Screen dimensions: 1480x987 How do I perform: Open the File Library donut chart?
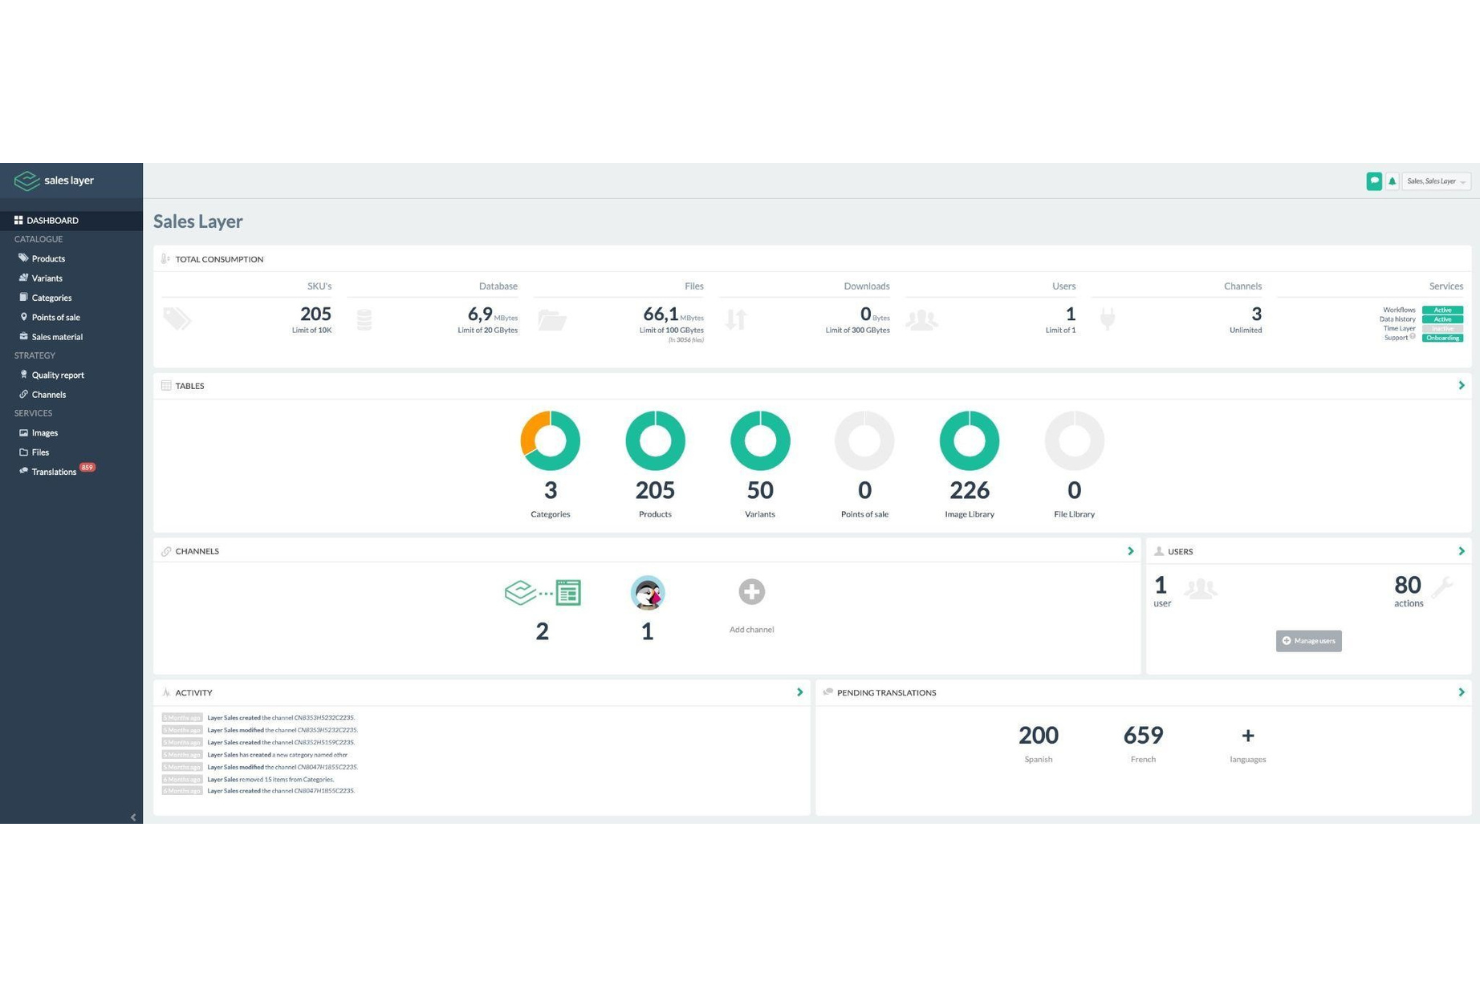point(1074,440)
